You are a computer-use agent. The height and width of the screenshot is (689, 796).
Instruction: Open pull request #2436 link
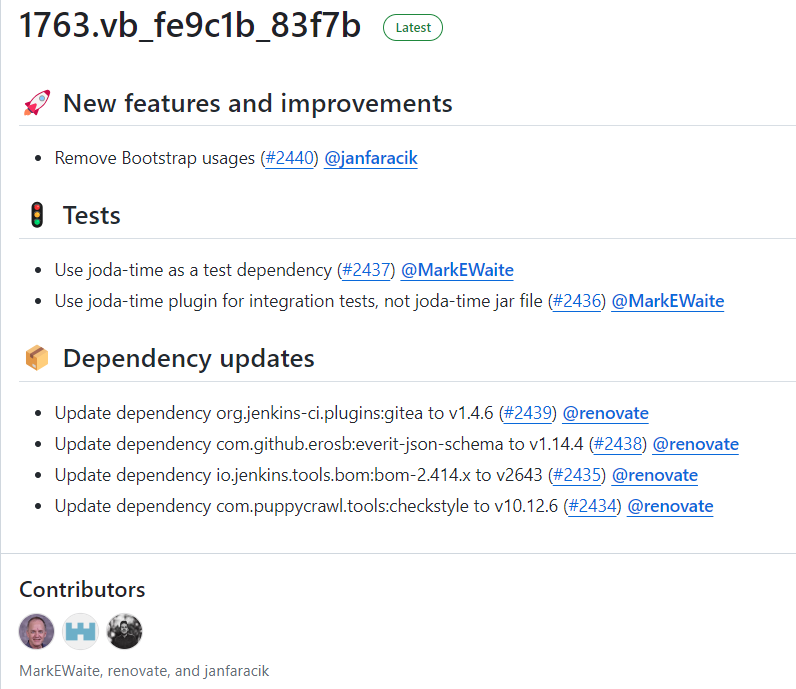pyautogui.click(x=577, y=301)
